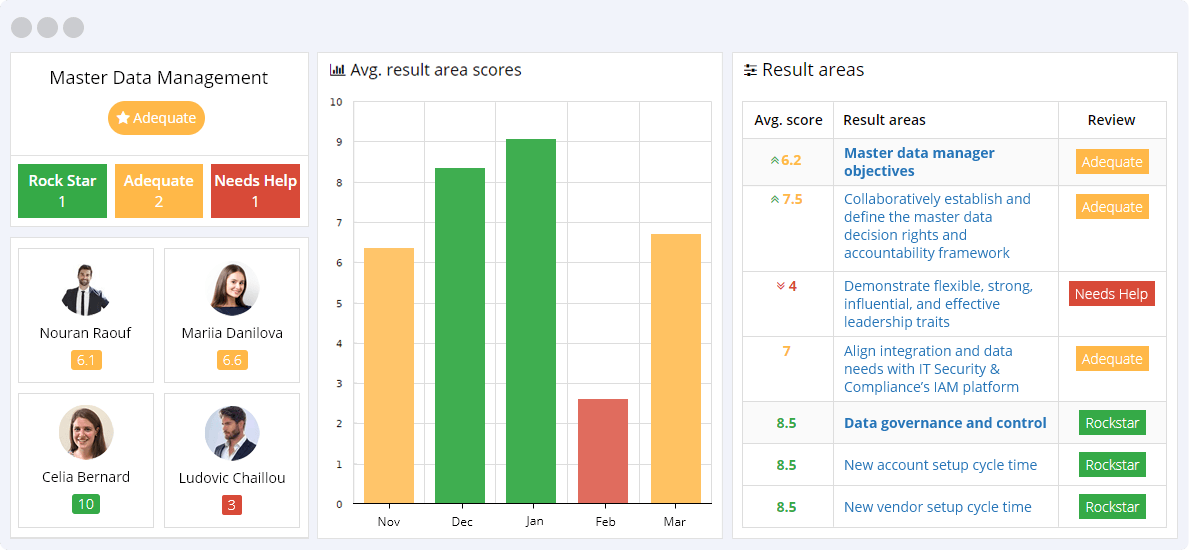1189x550 pixels.
Task: Click Adequate review badge for Master data manager objectives
Action: [1112, 162]
